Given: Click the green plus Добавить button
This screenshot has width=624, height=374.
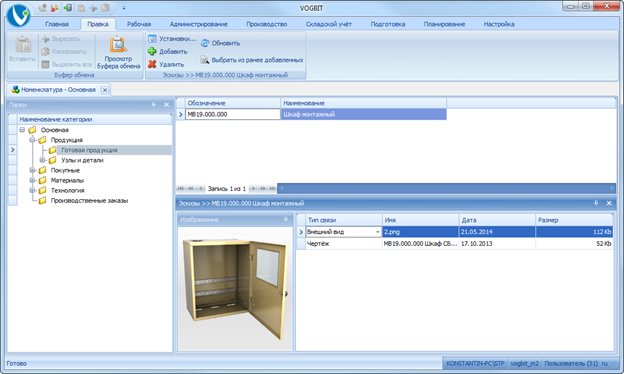Looking at the screenshot, I should coord(168,52).
